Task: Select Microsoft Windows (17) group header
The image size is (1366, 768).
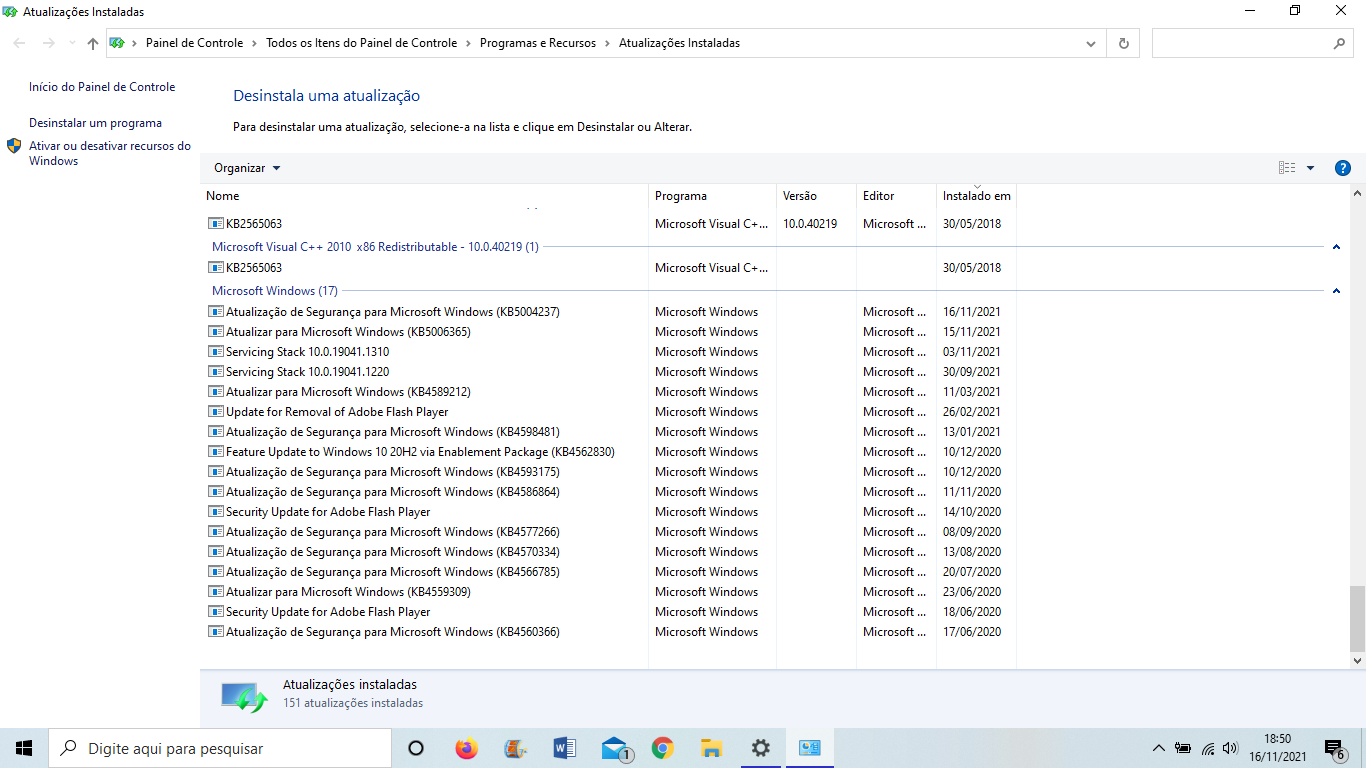Action: point(275,291)
